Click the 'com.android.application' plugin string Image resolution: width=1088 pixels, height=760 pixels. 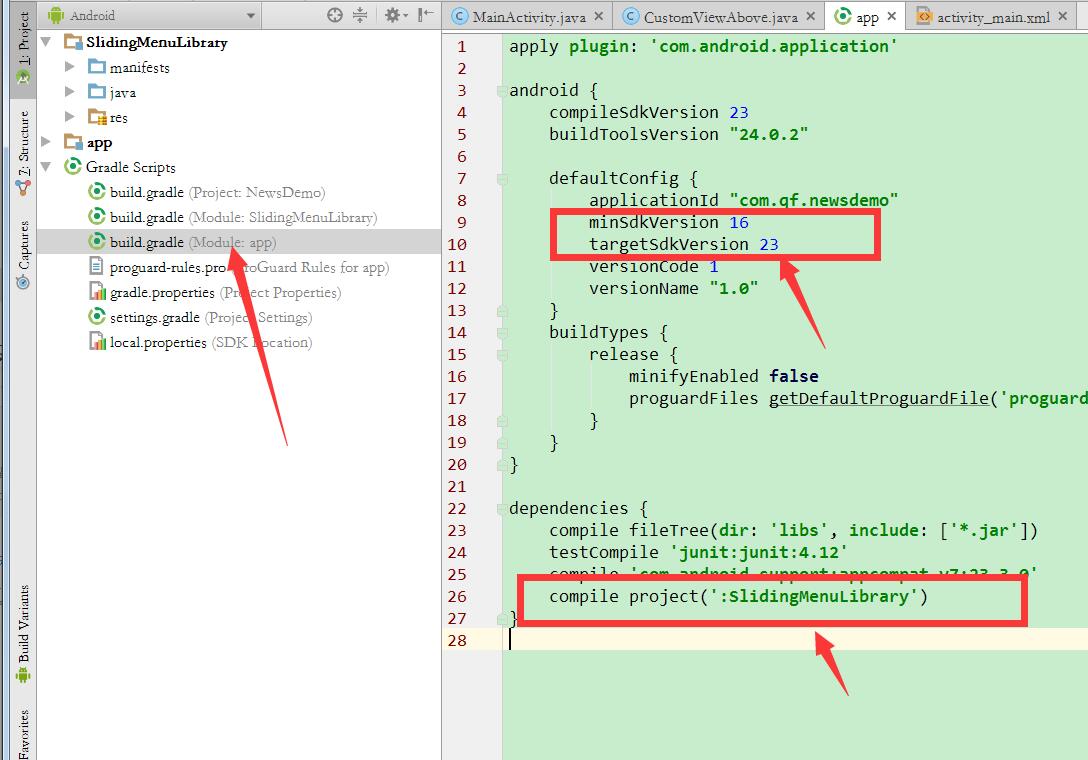pyautogui.click(x=774, y=47)
